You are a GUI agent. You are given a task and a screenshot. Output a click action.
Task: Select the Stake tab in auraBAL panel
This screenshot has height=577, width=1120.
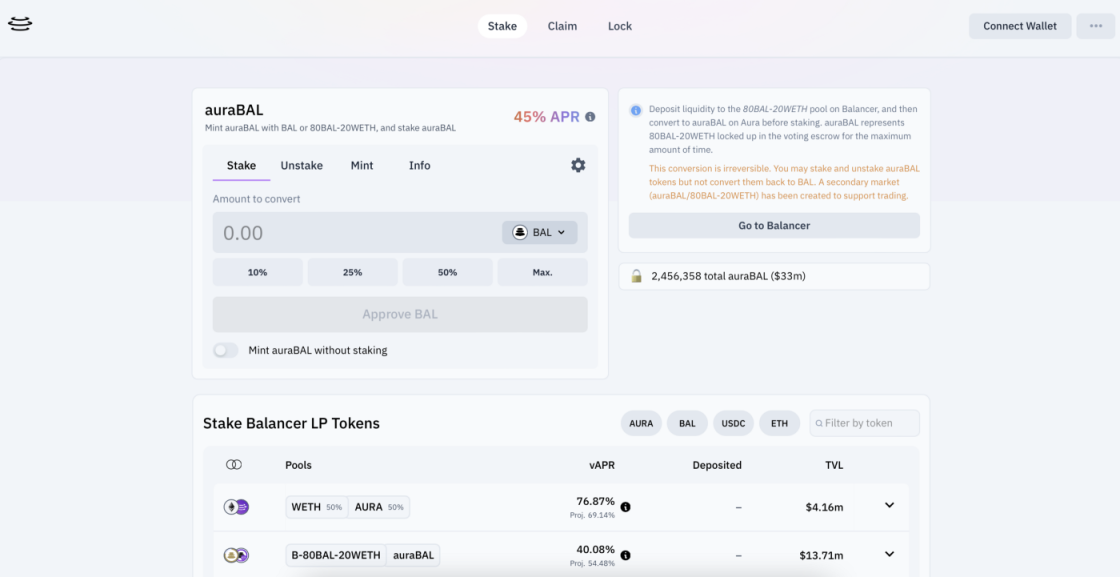[241, 166]
